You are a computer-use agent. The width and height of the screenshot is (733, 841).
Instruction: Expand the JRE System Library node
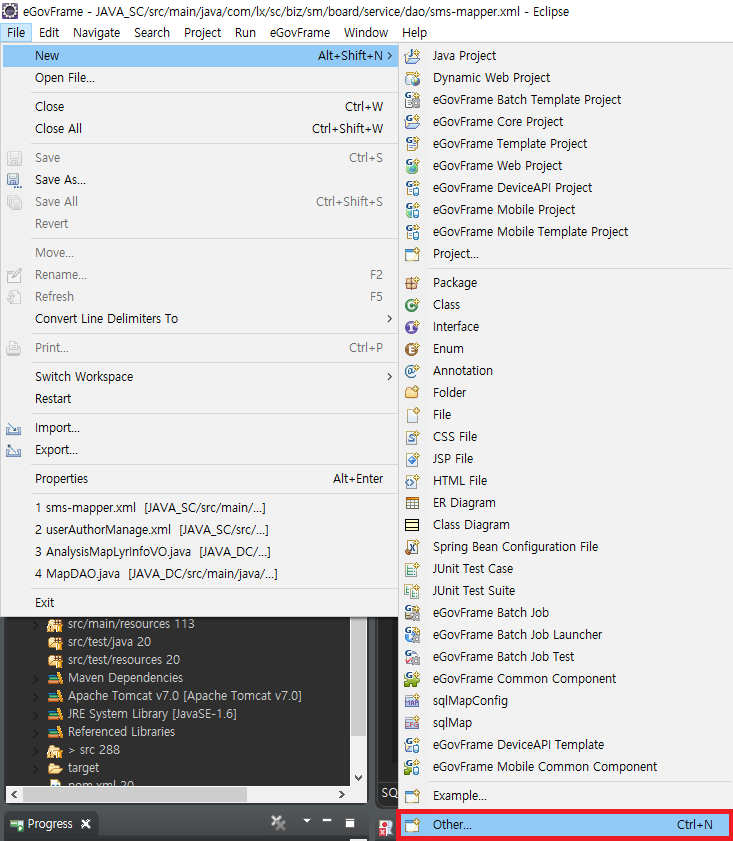click(x=35, y=714)
